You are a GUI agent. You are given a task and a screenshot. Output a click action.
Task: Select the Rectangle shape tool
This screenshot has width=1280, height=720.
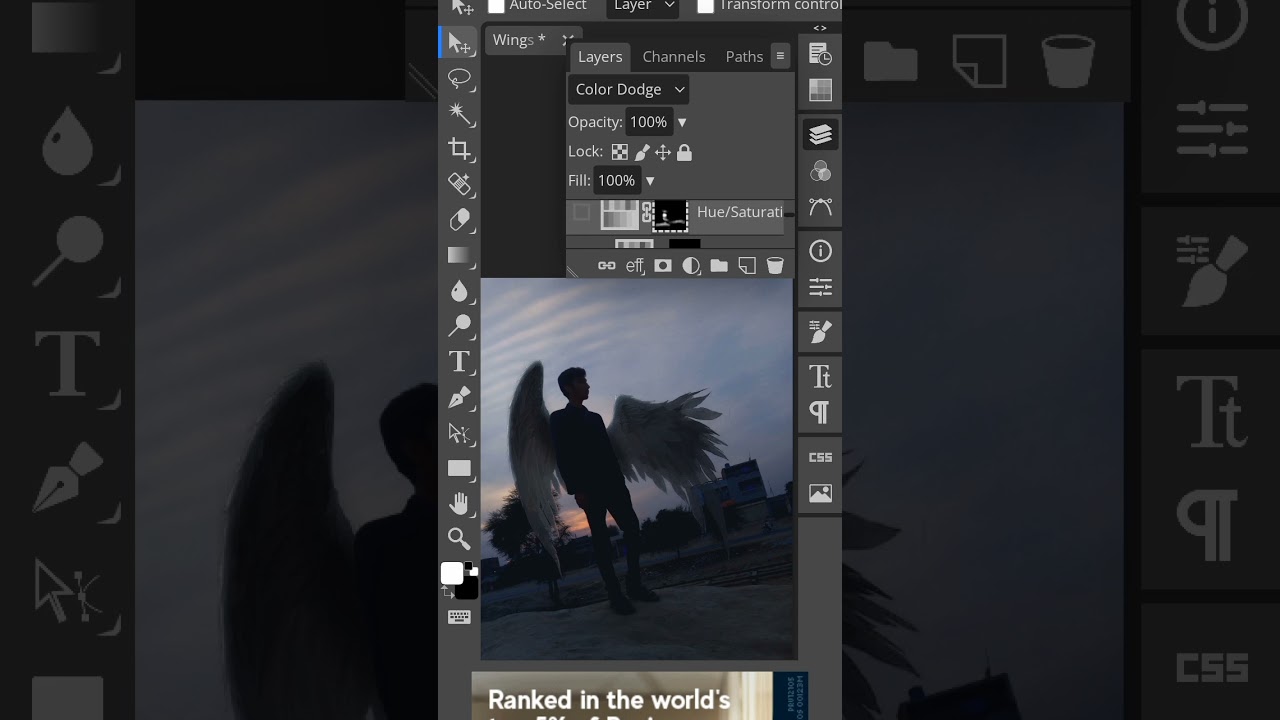point(460,468)
